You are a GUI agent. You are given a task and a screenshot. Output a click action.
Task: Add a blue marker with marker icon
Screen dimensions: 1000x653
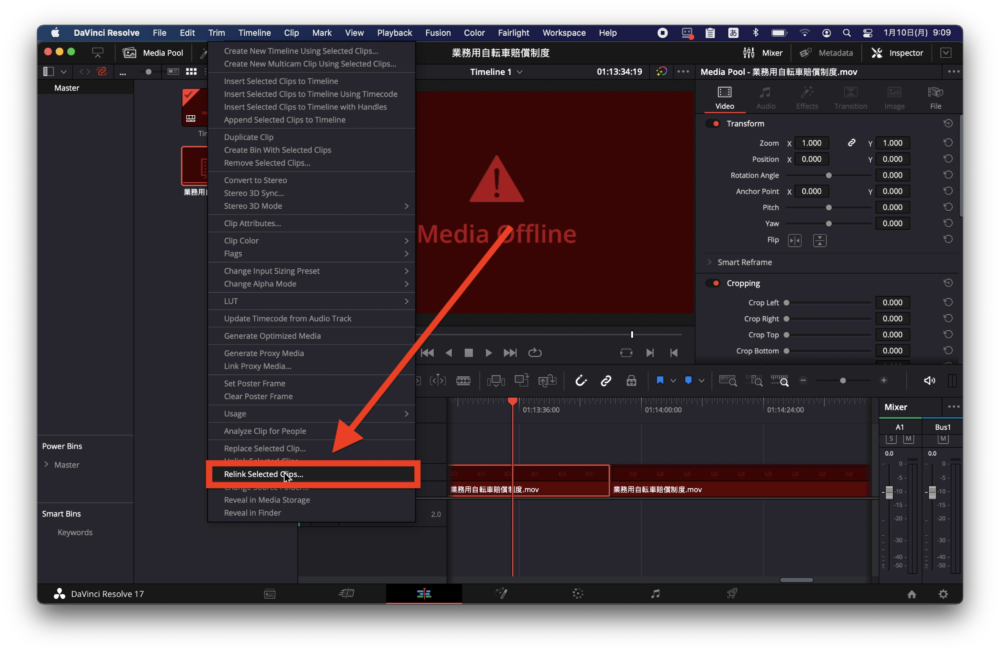point(688,381)
